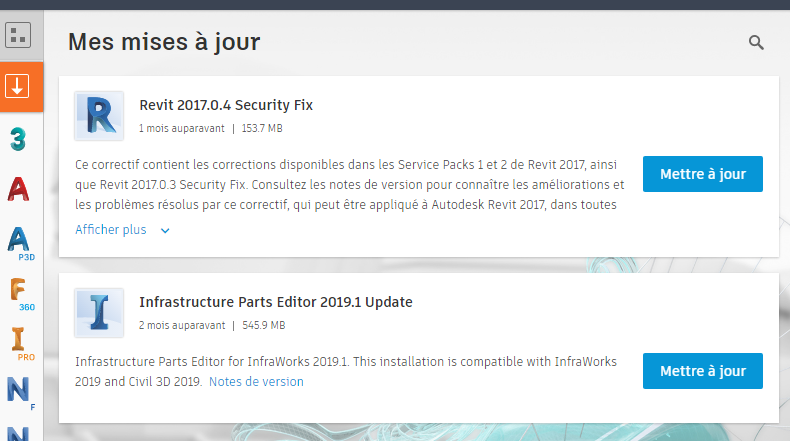Select the orange updates download icon
The width and height of the screenshot is (790, 441).
pos(17,86)
